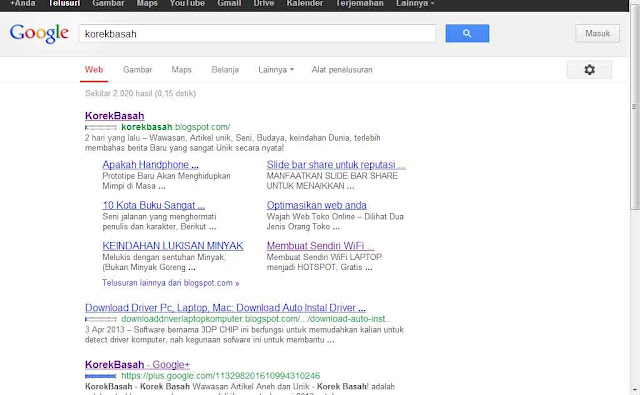
Task: Click the blue magnifier search button
Action: [467, 33]
